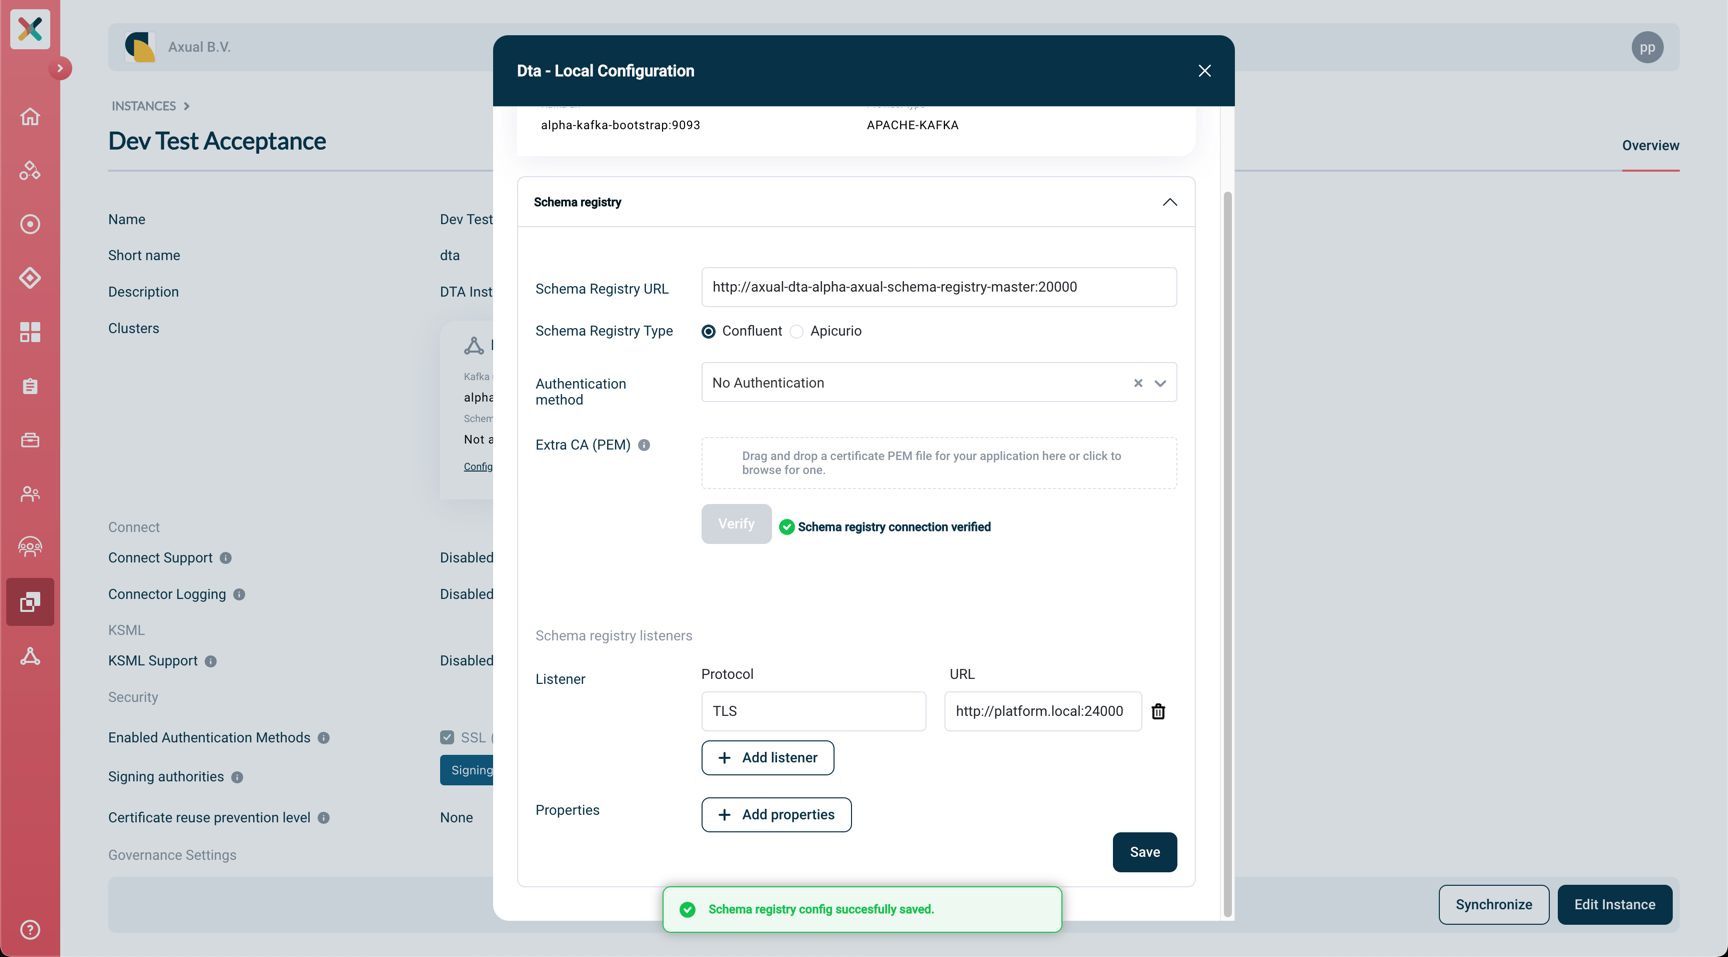Save the schema registry configuration
The height and width of the screenshot is (957, 1728).
pyautogui.click(x=1145, y=852)
